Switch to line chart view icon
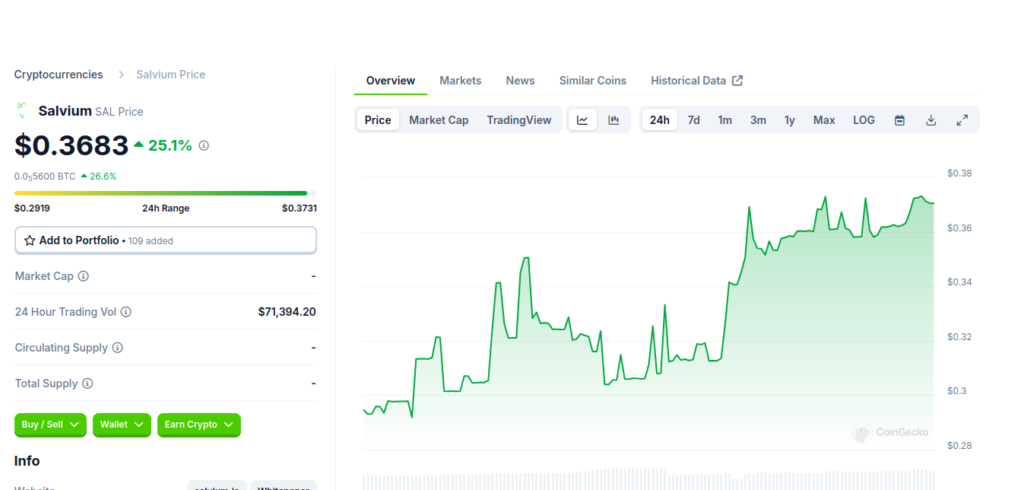Screen dimensions: 1024x490 [x=583, y=120]
